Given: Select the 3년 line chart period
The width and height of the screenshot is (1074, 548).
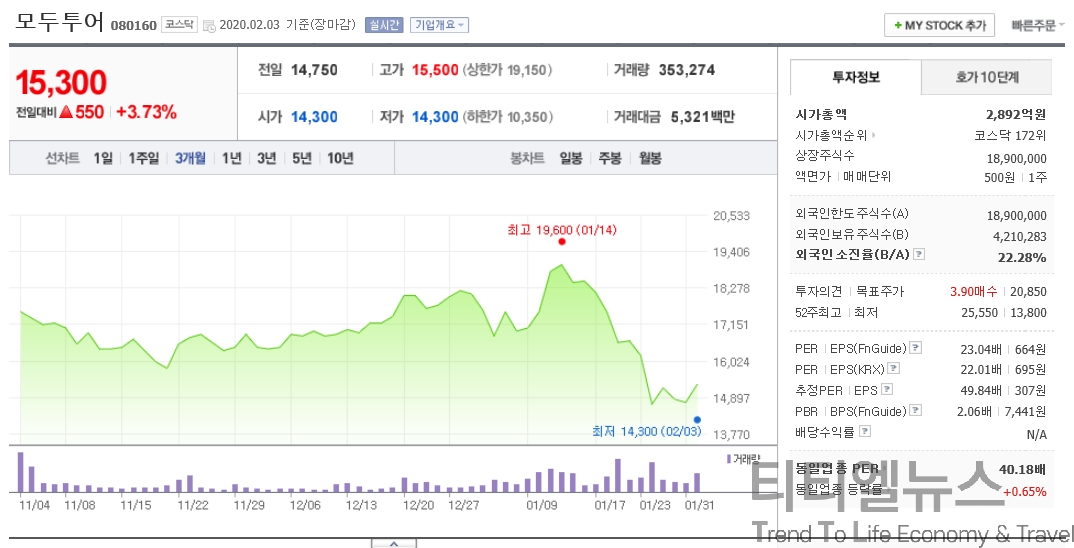Looking at the screenshot, I should tap(266, 158).
